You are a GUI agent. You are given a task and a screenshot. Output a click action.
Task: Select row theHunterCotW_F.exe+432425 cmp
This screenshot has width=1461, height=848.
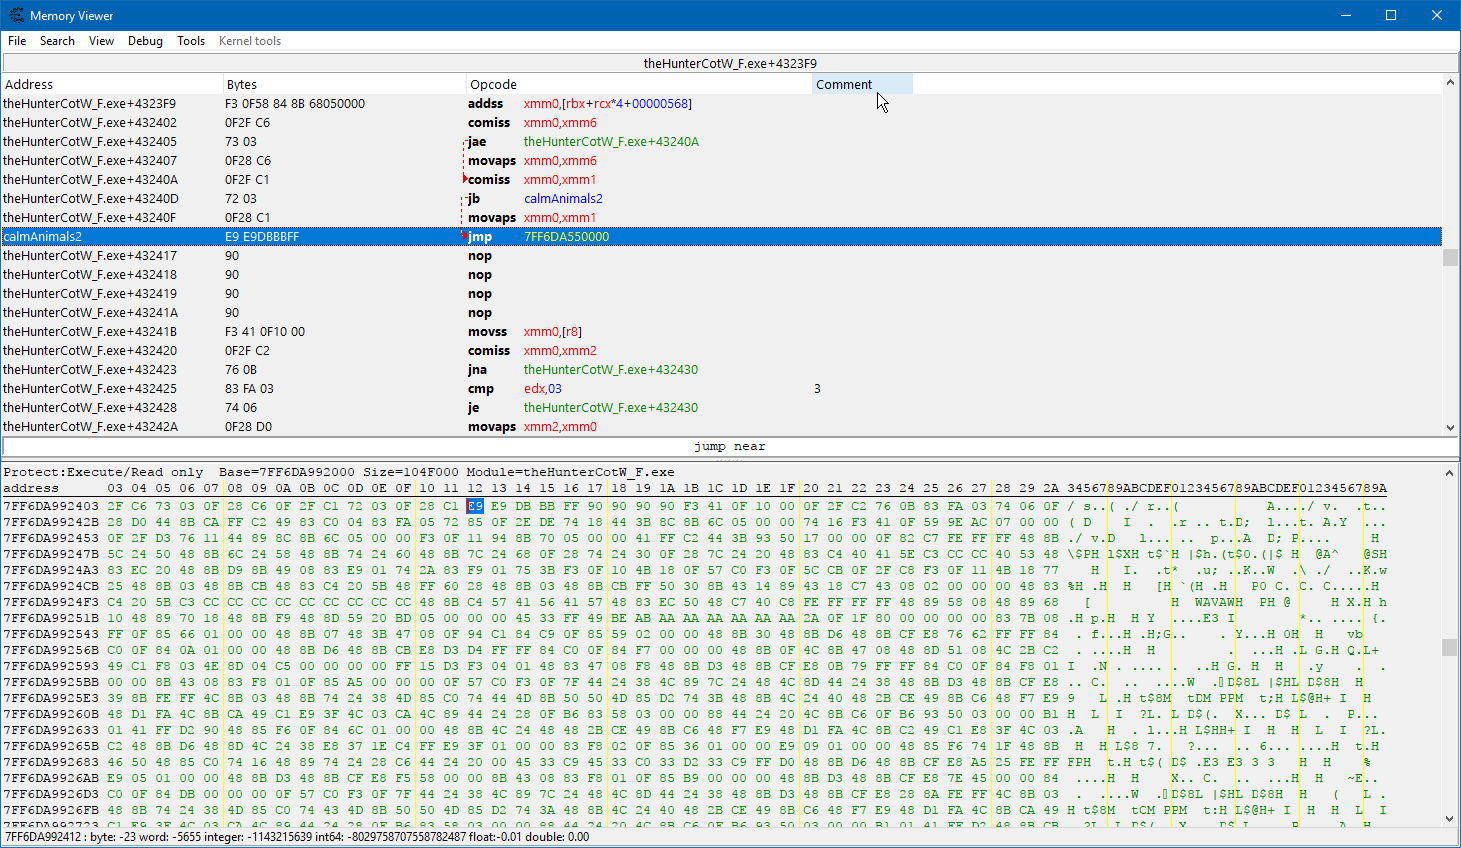pos(721,389)
